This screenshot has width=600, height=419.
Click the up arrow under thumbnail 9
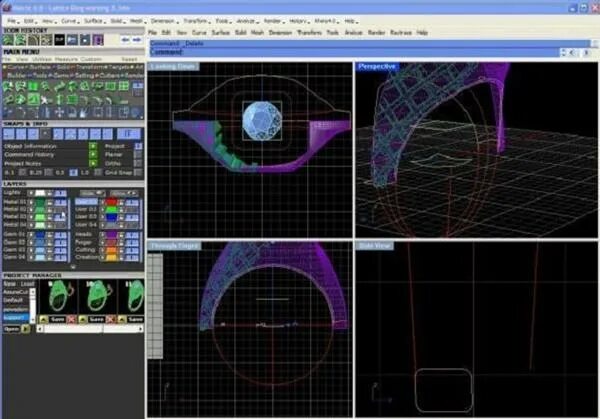click(44, 319)
